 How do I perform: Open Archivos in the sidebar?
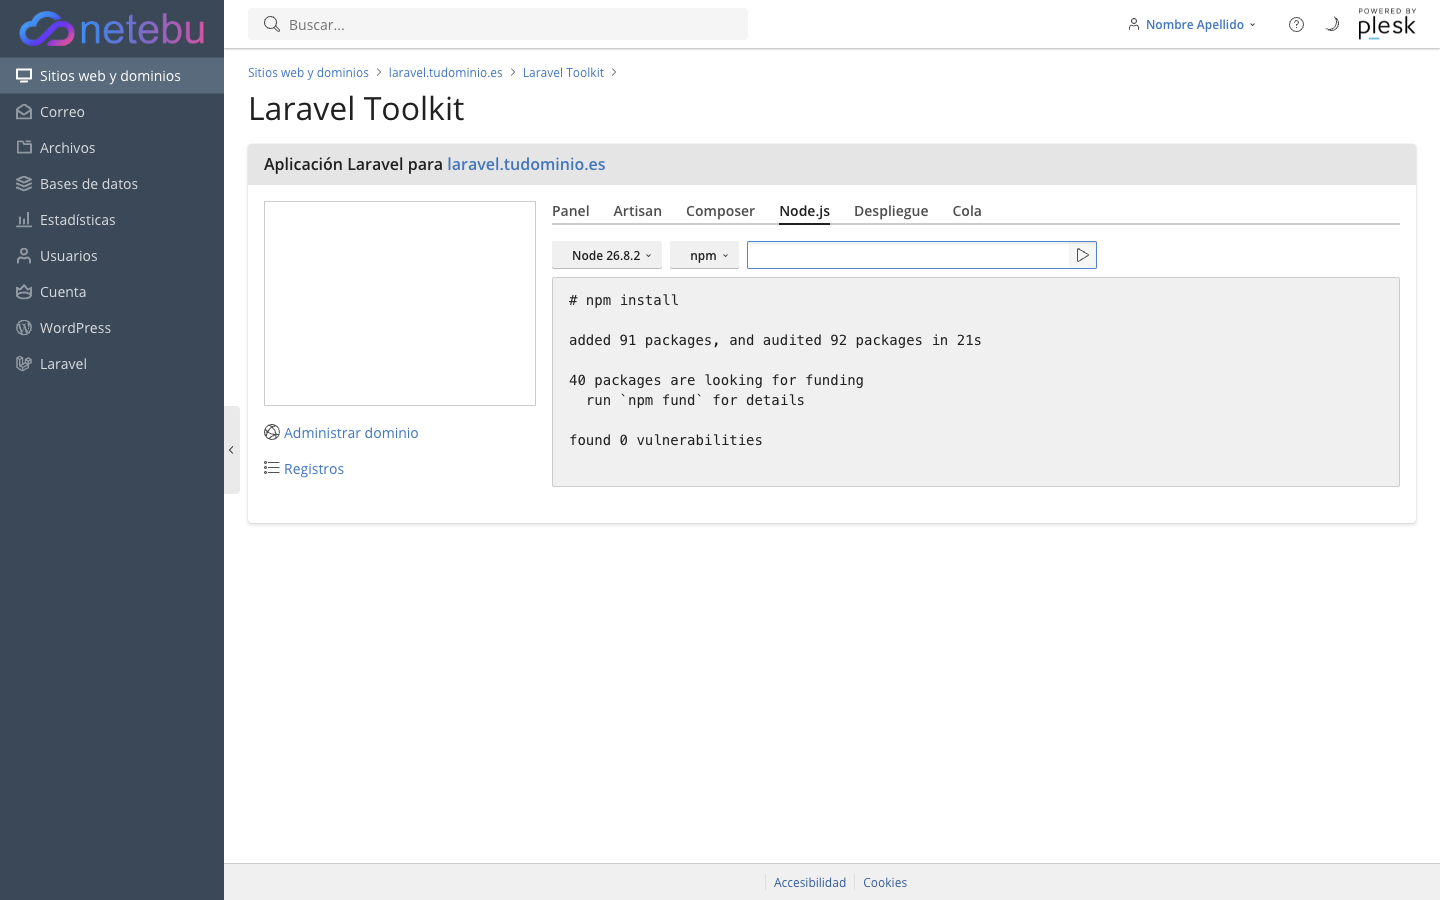pos(112,148)
